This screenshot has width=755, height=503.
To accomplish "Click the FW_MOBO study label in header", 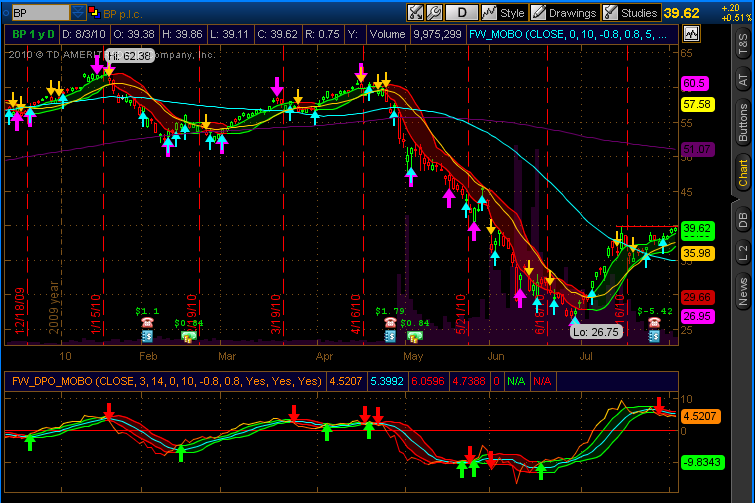I will [x=568, y=34].
